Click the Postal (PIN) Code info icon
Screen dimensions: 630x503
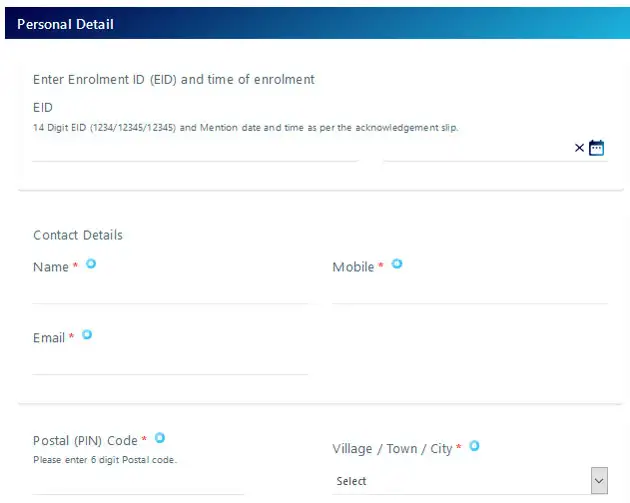160,437
